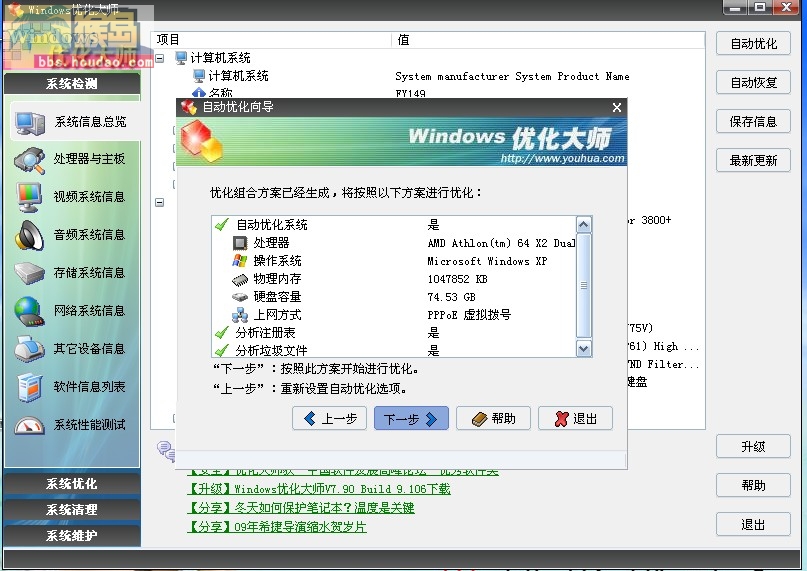
Task: Open 系统性能测试 gauge icon
Action: [x=29, y=425]
